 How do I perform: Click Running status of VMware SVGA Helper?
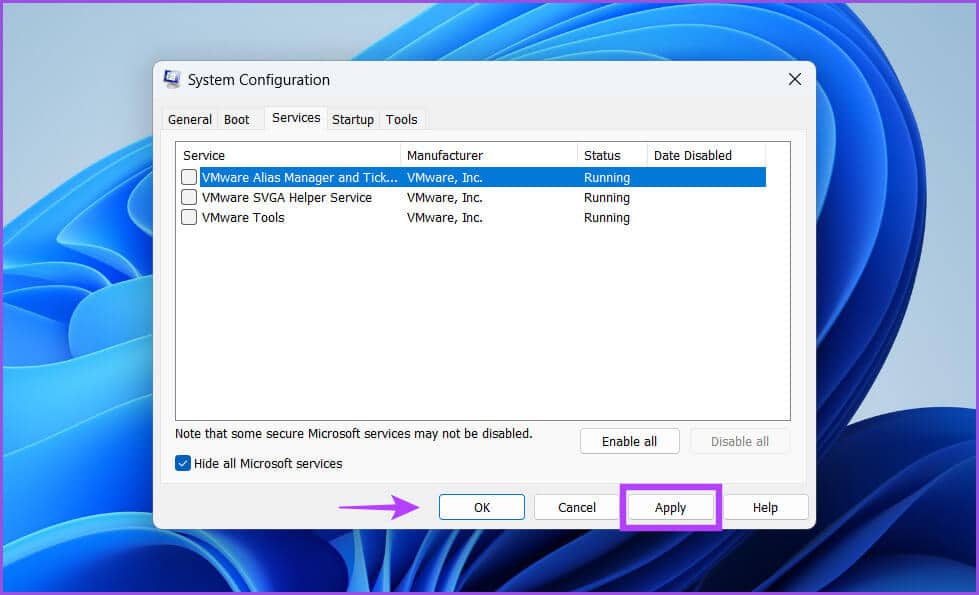pyautogui.click(x=606, y=197)
